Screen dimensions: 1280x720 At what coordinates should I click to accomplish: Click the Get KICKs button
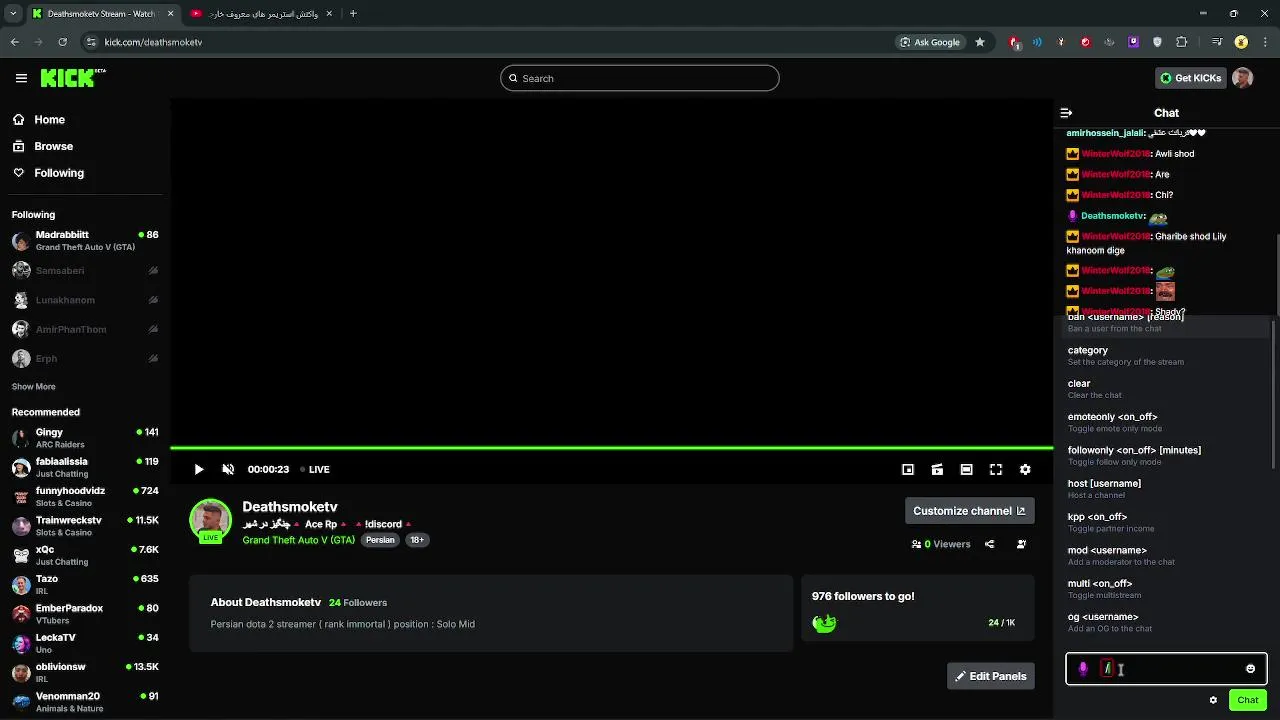click(1190, 78)
